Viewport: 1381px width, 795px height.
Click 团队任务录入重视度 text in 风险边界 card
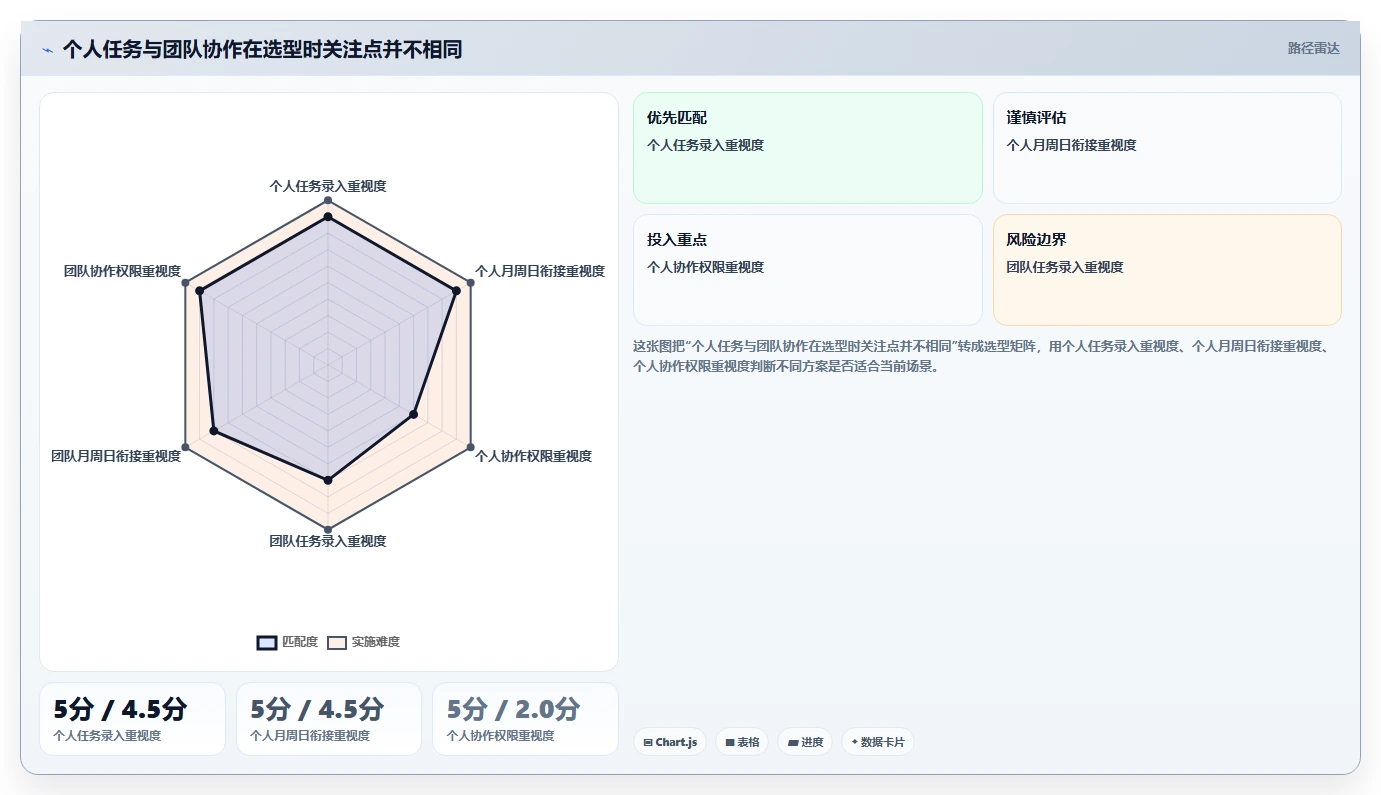(1065, 267)
